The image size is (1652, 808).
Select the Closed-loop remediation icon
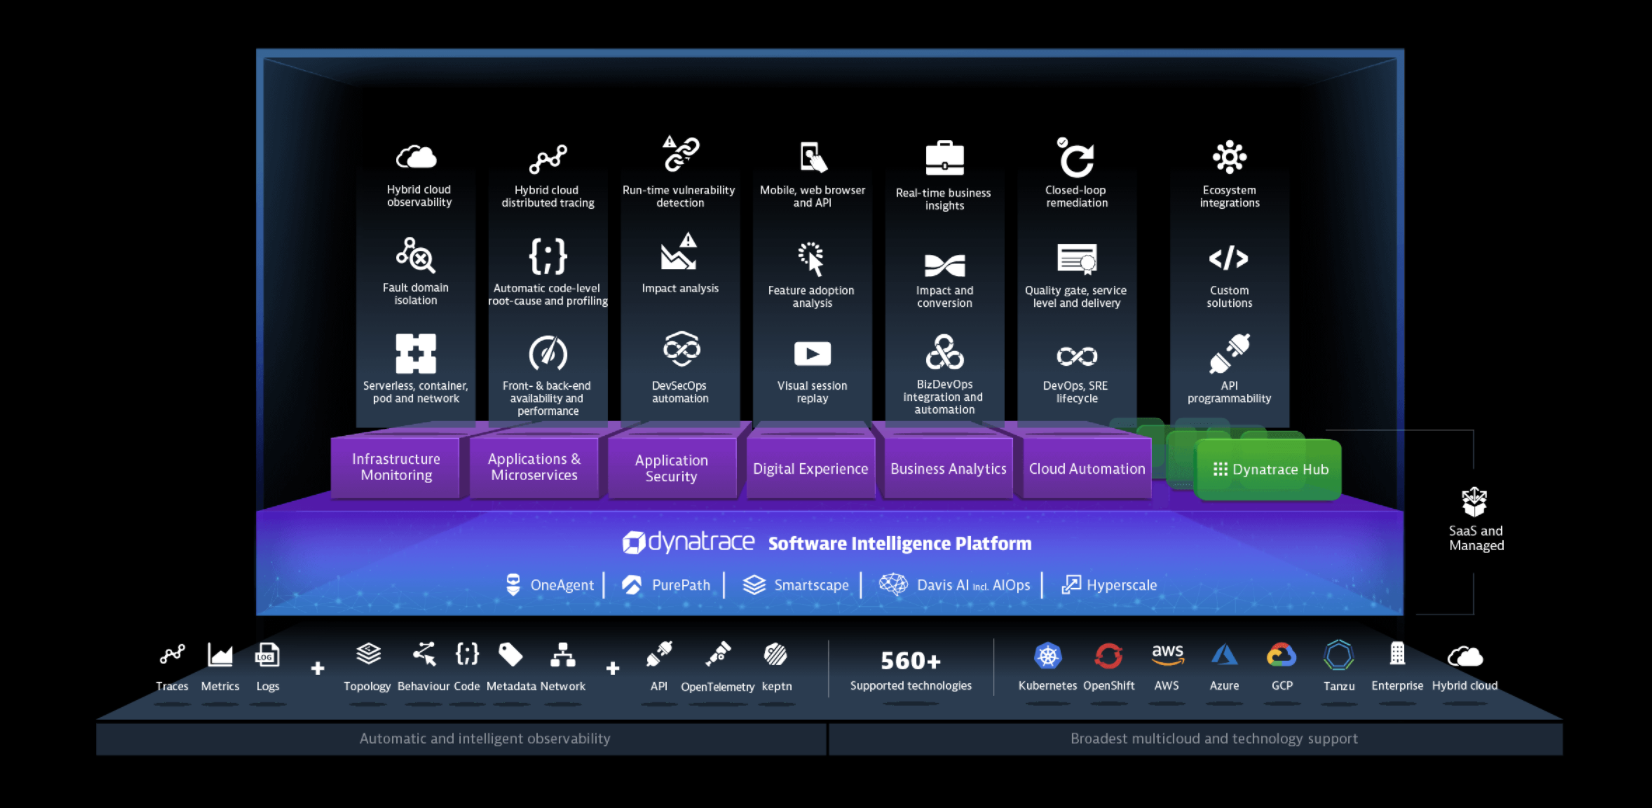pos(1076,158)
